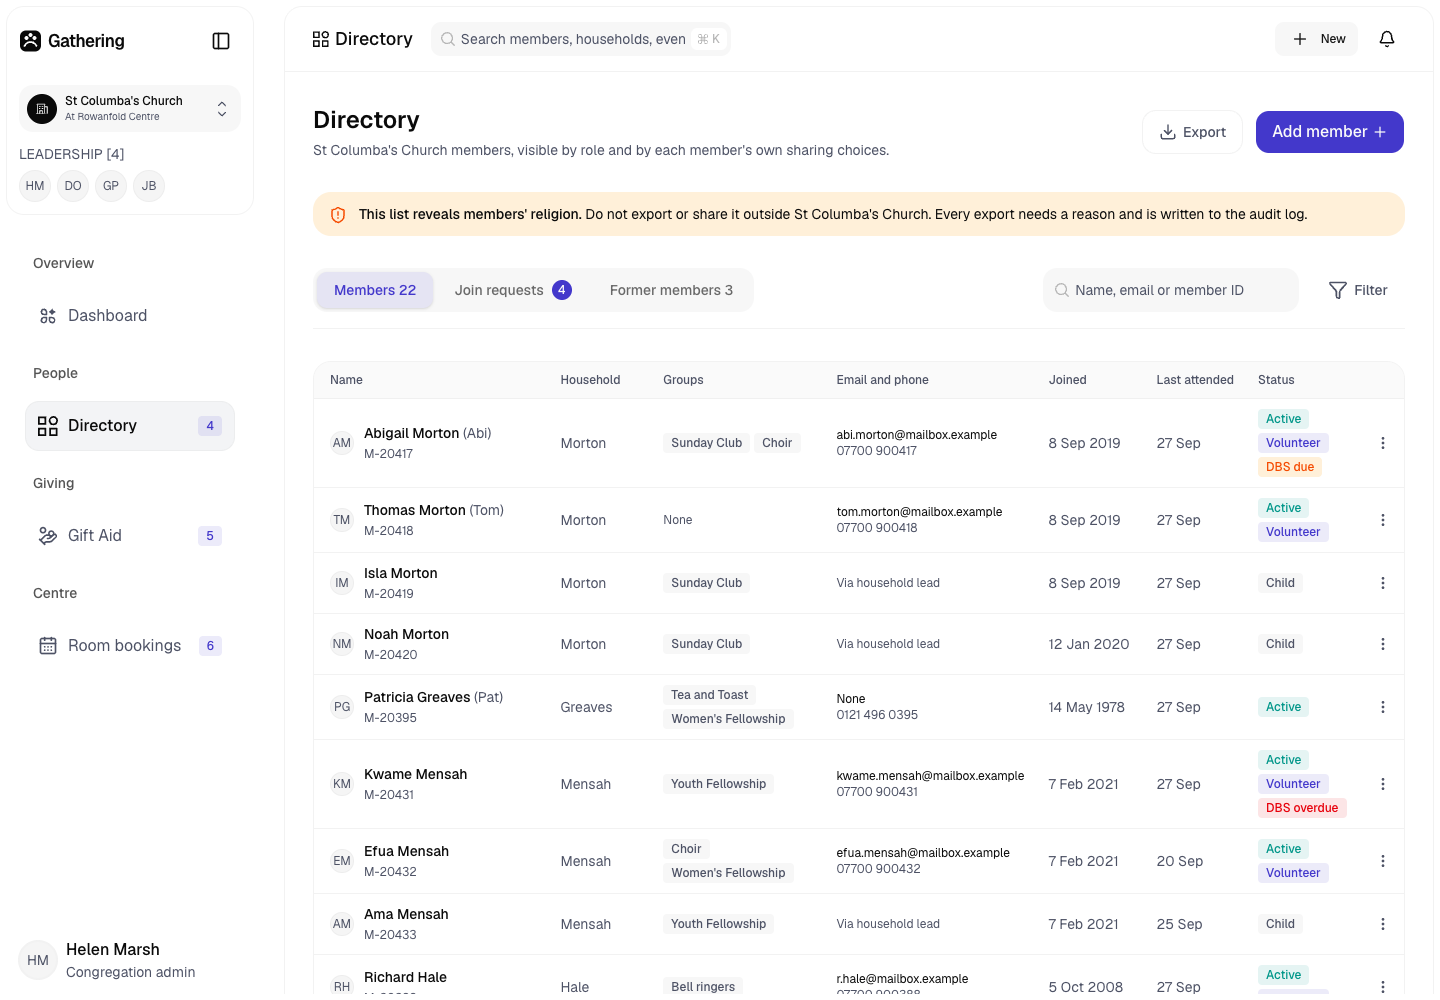This screenshot has width=1440, height=1000.
Task: Click abi.morton@mailbox.example email
Action: (917, 435)
